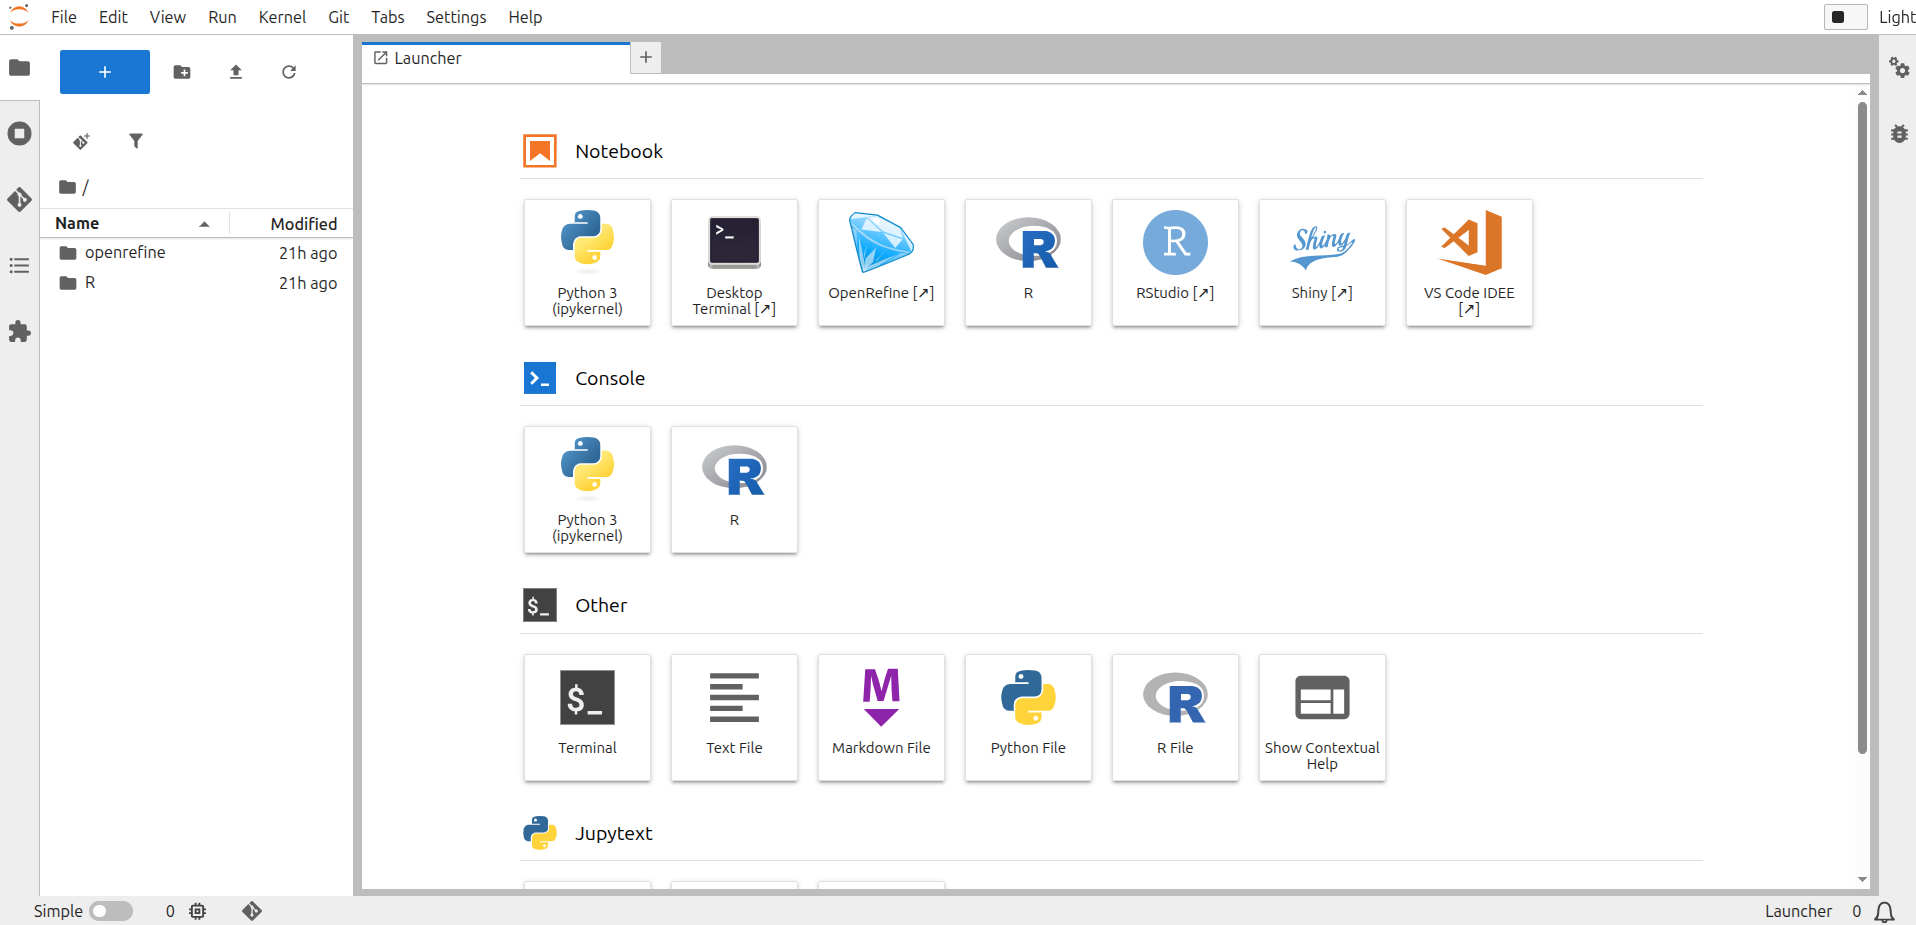Screen dimensions: 1916x925
Task: Click the scrollbar down arrow
Action: point(1862,880)
